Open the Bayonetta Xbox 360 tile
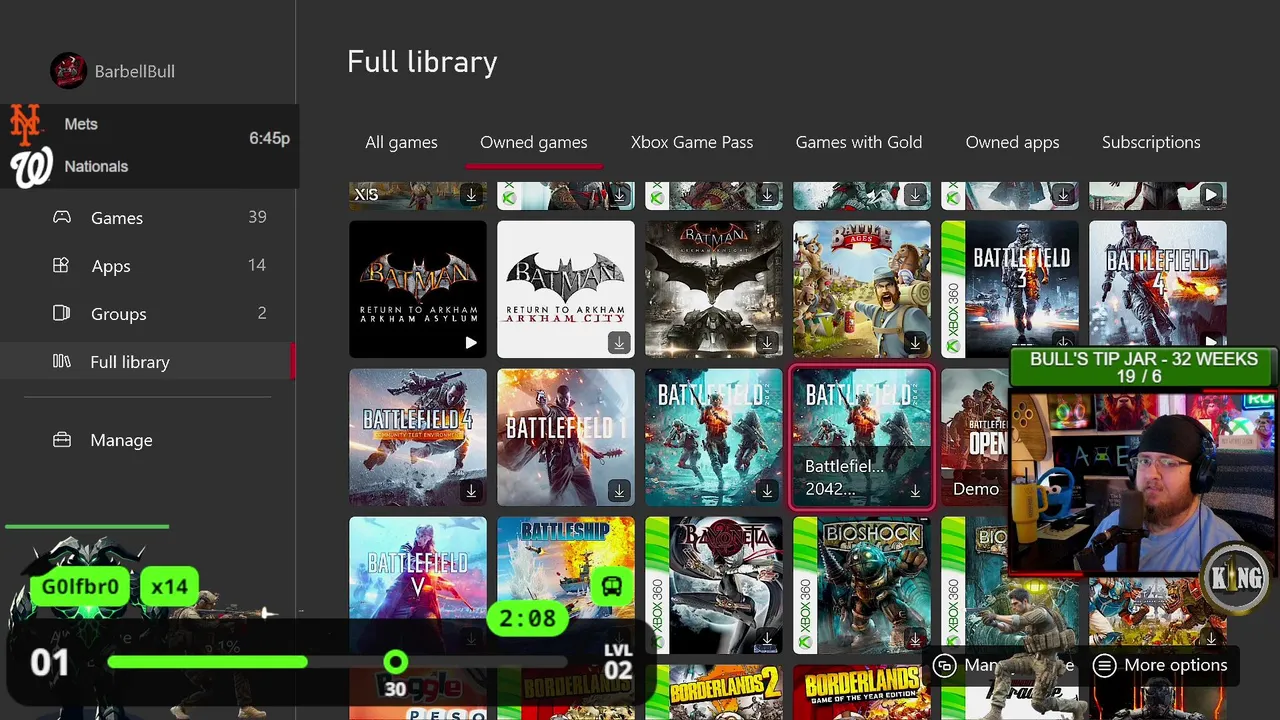Screen dimensions: 1280x720 pyautogui.click(x=714, y=585)
